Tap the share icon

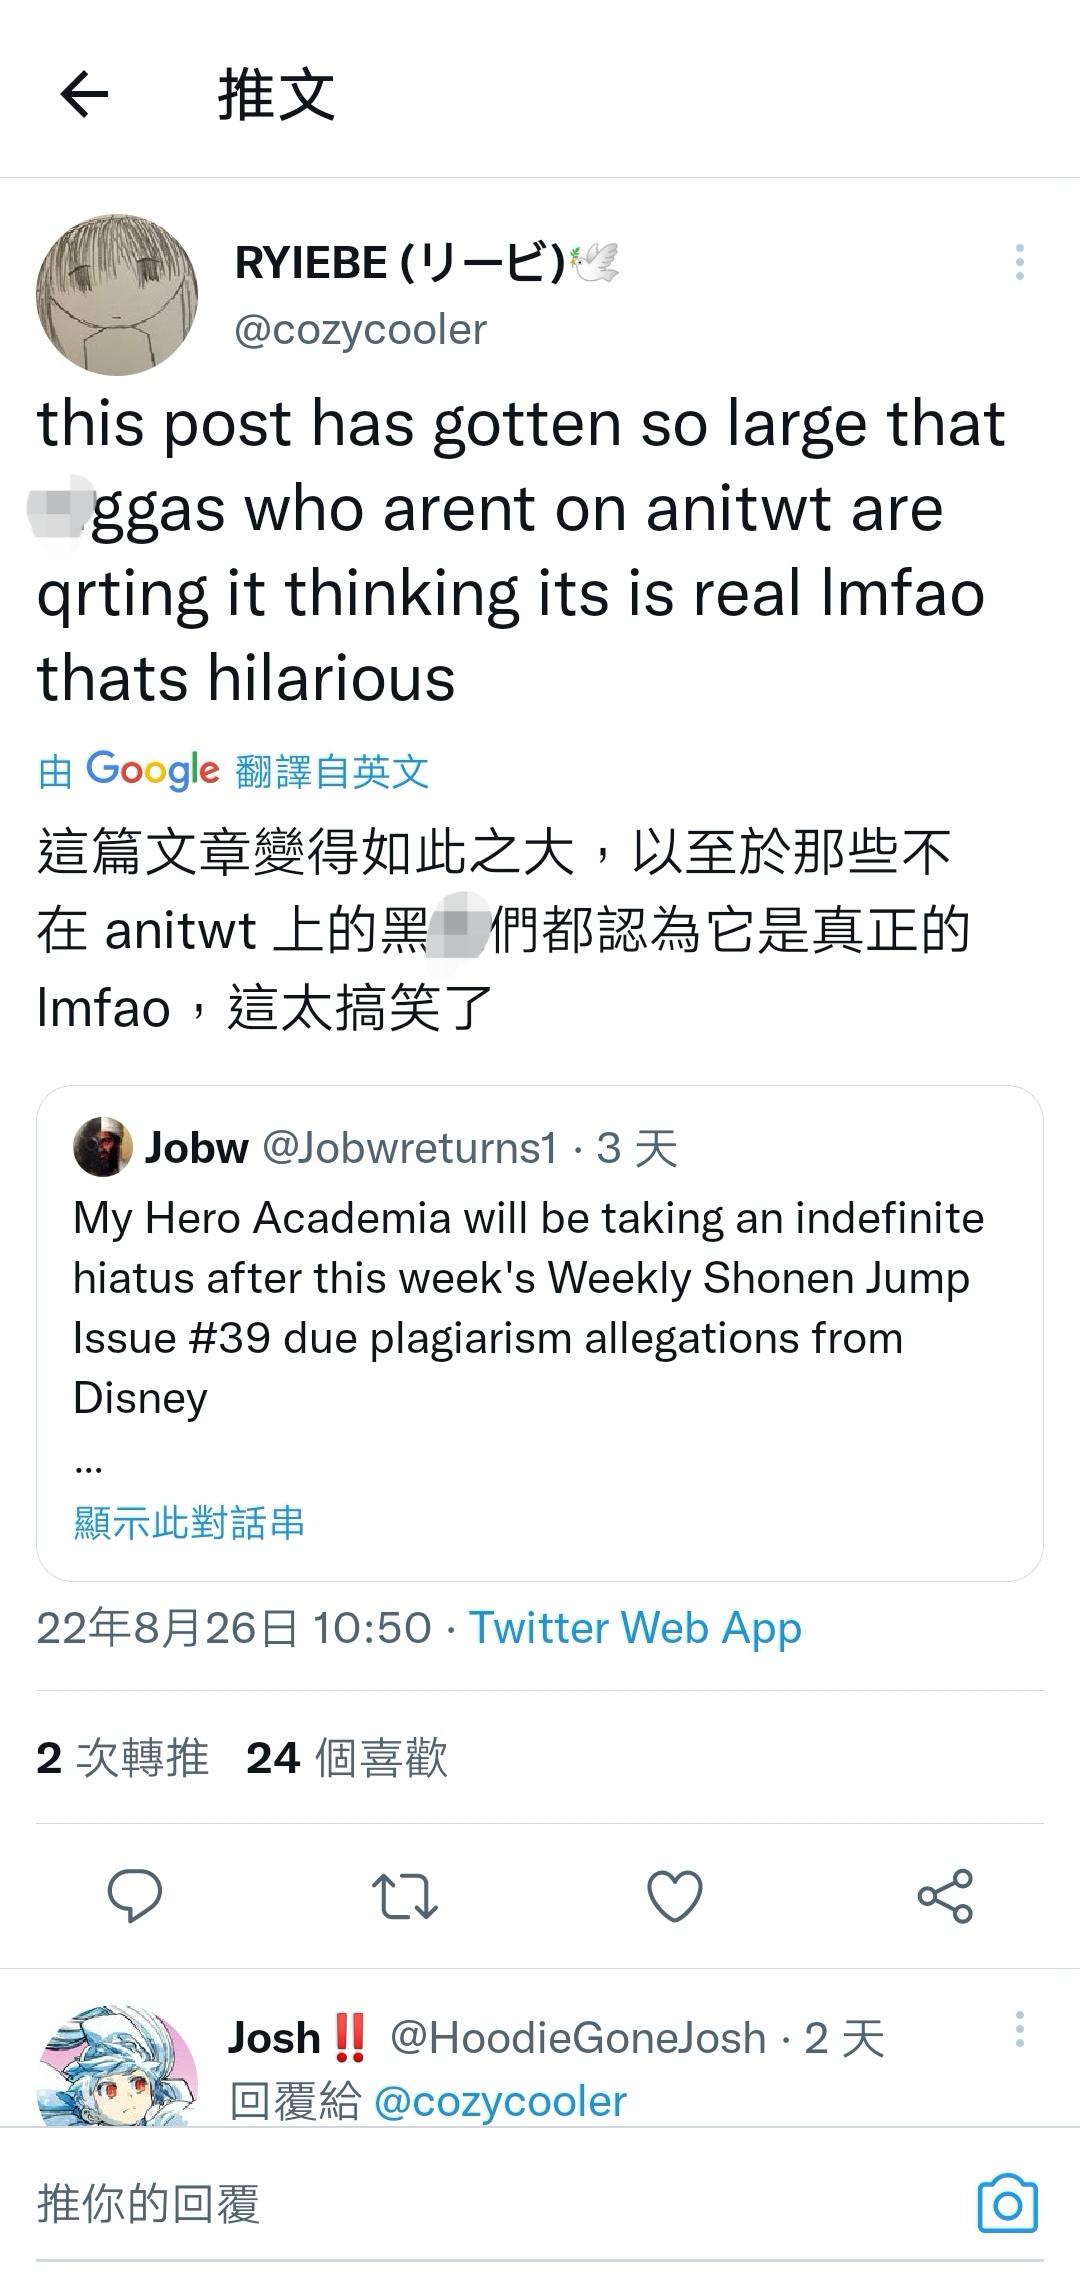[x=945, y=1896]
